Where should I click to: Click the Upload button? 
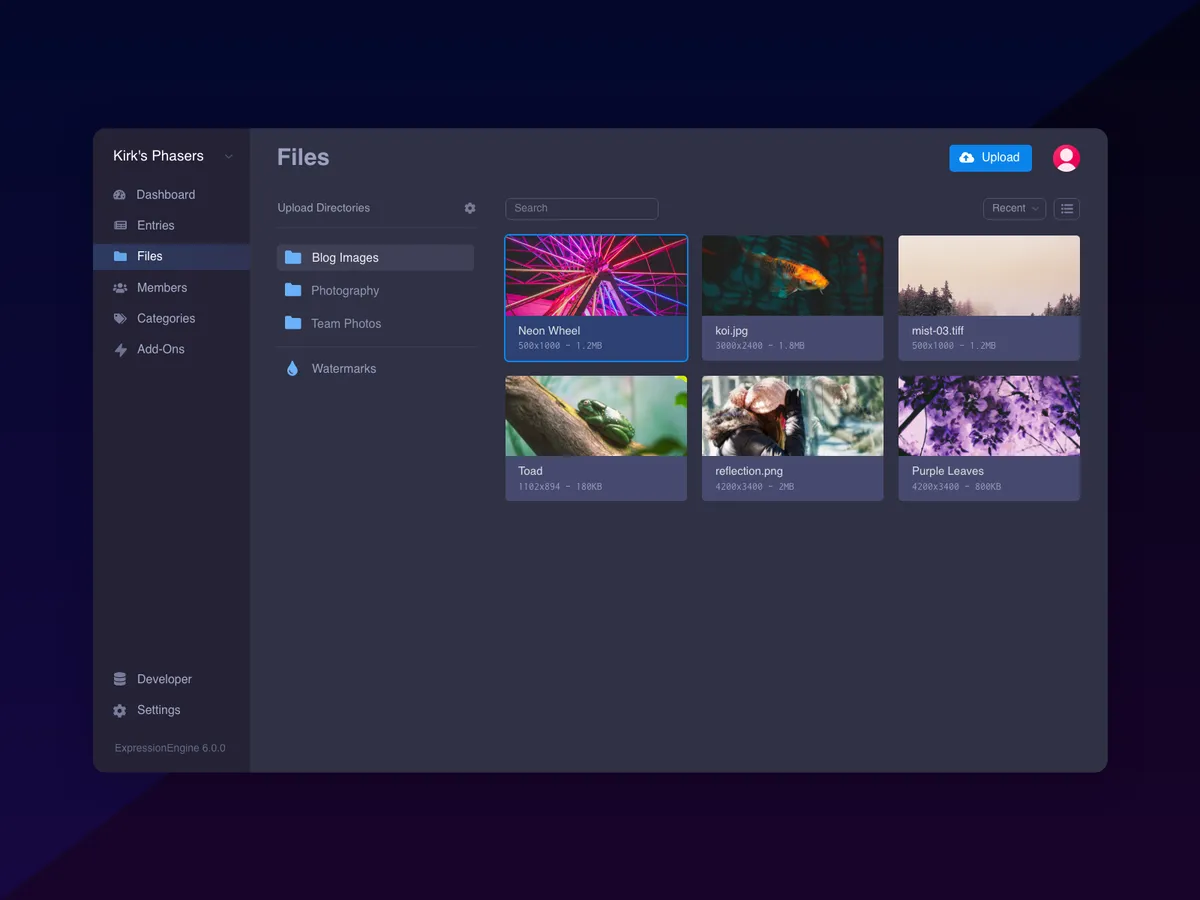(x=990, y=157)
